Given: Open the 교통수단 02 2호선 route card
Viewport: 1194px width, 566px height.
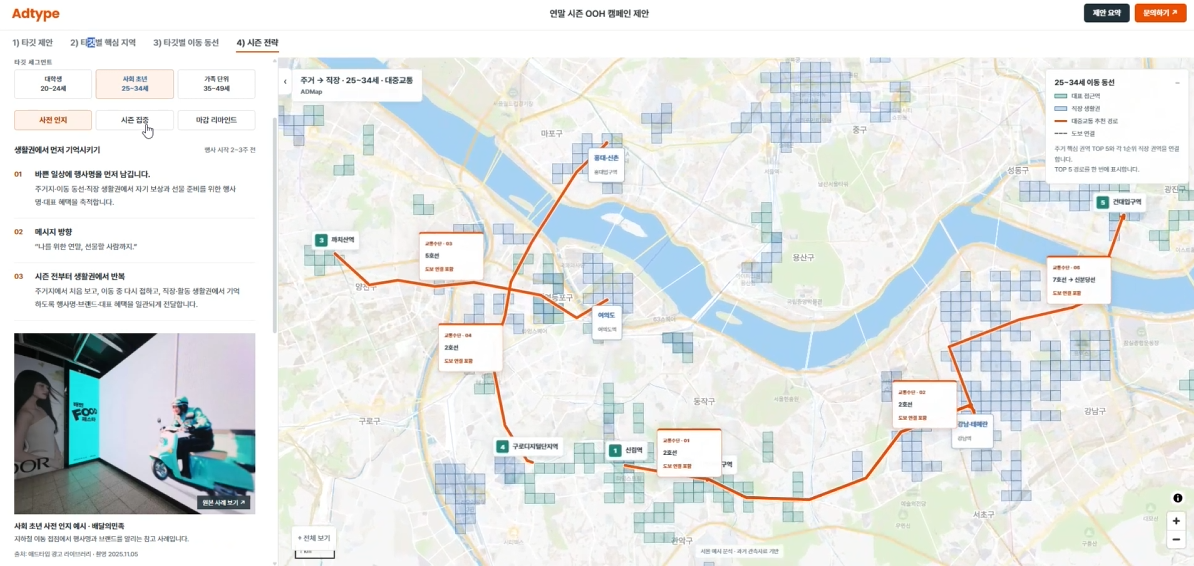Looking at the screenshot, I should pos(924,404).
